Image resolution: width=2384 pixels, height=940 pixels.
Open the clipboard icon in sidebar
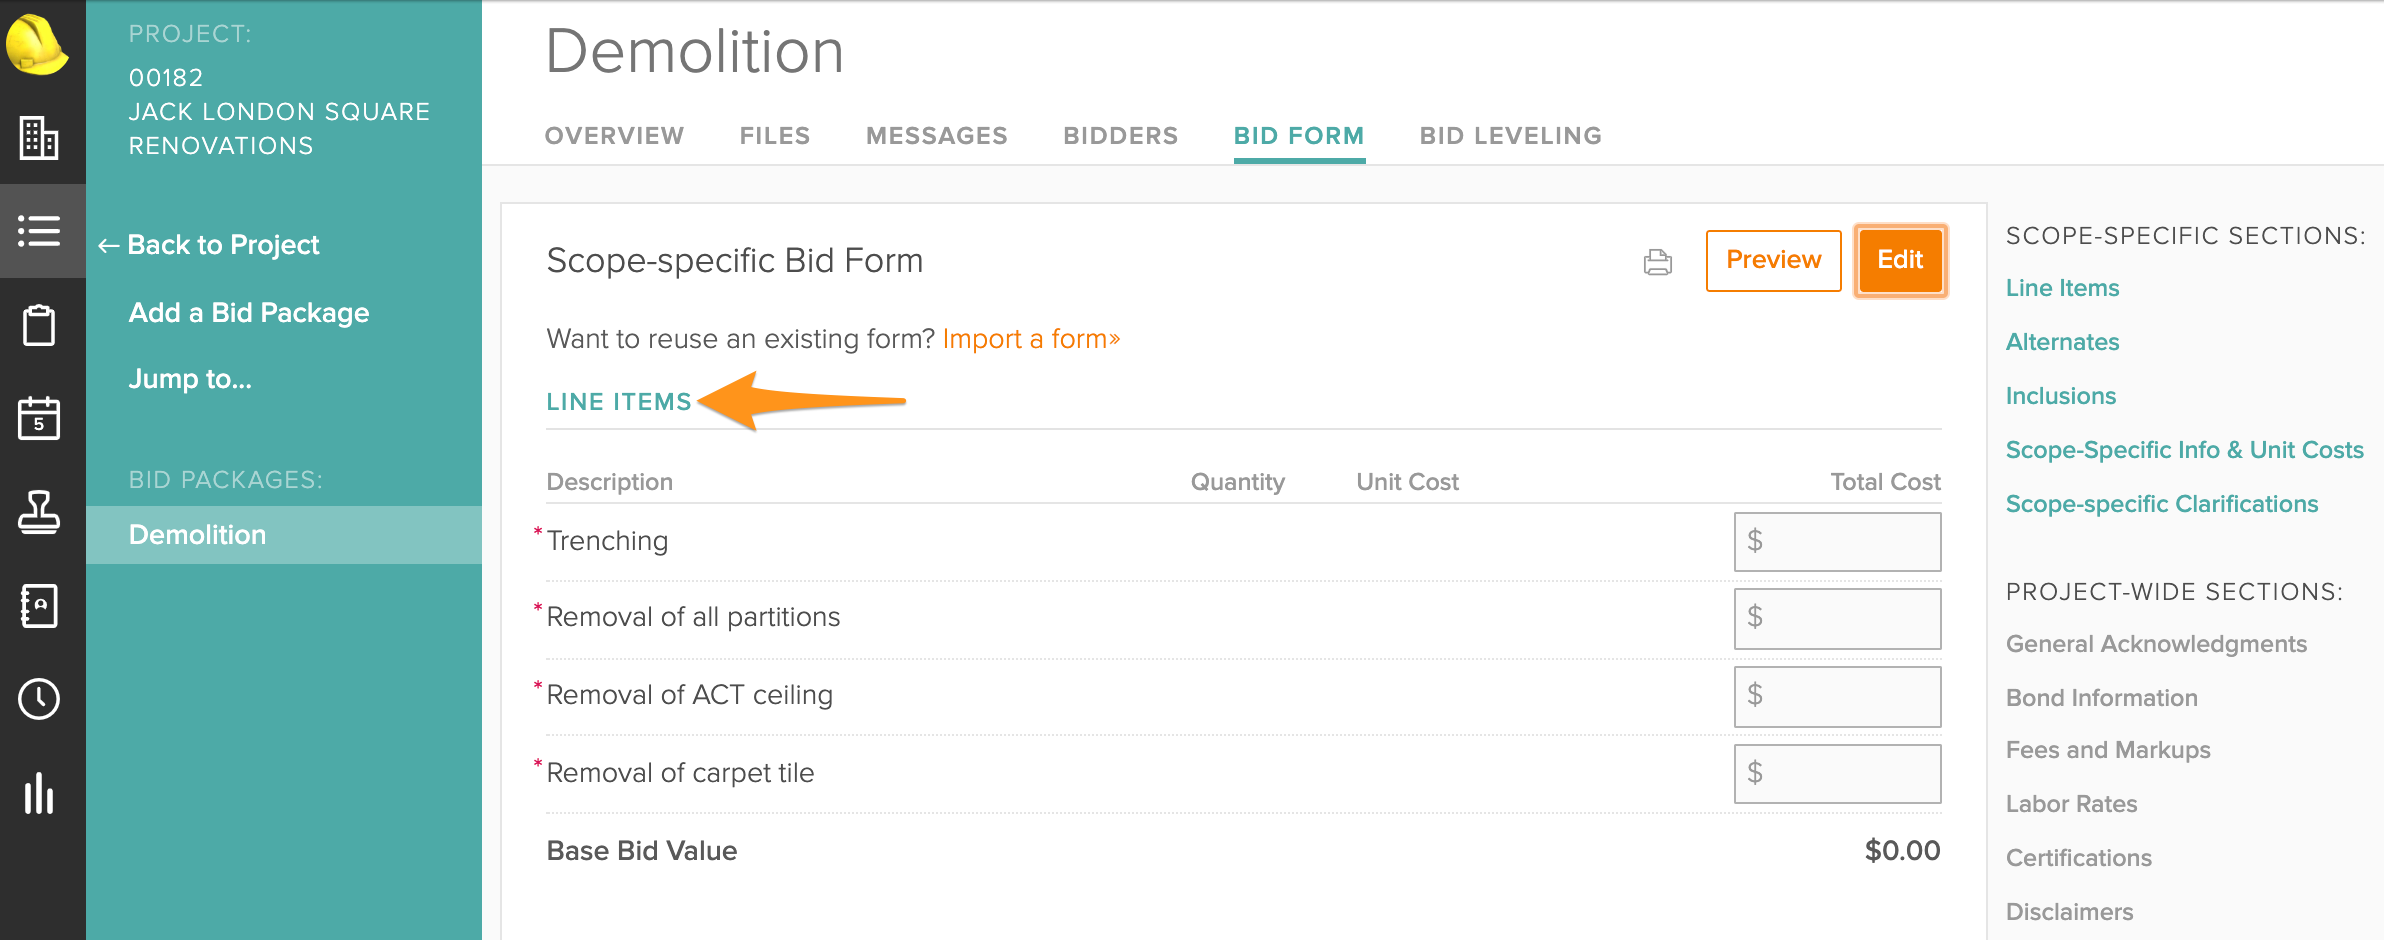click(x=39, y=325)
